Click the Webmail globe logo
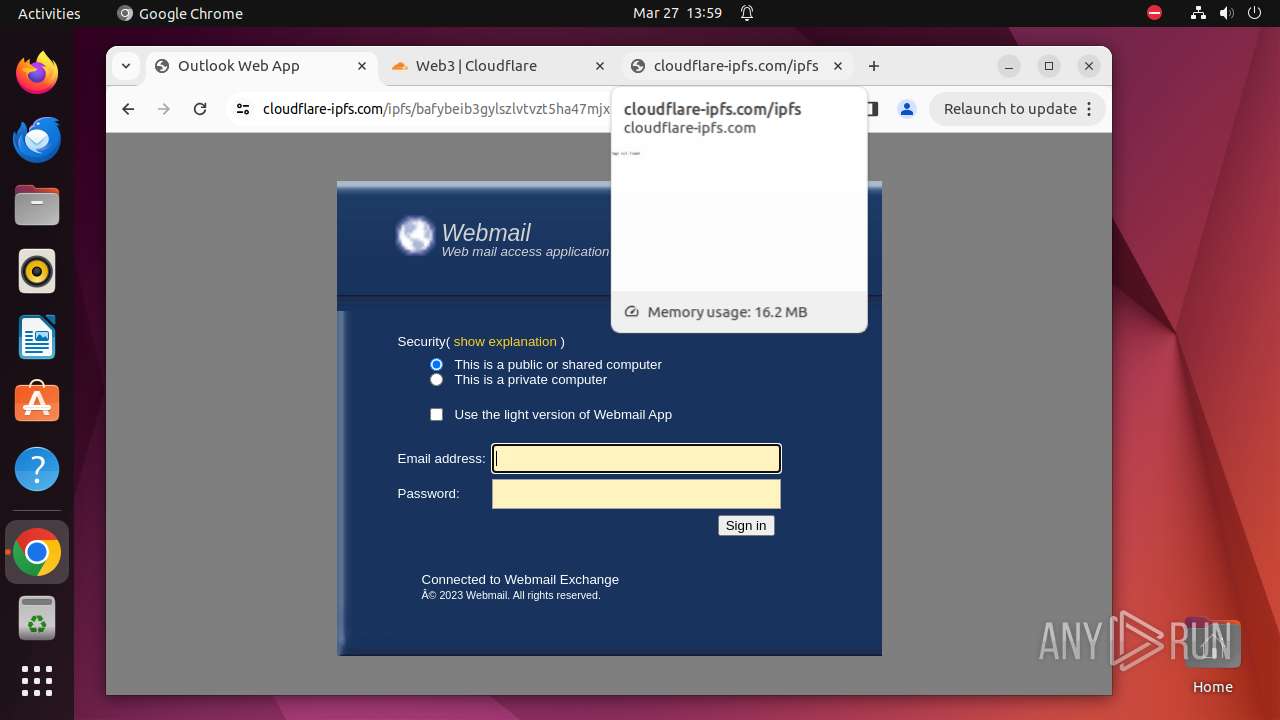 click(415, 236)
